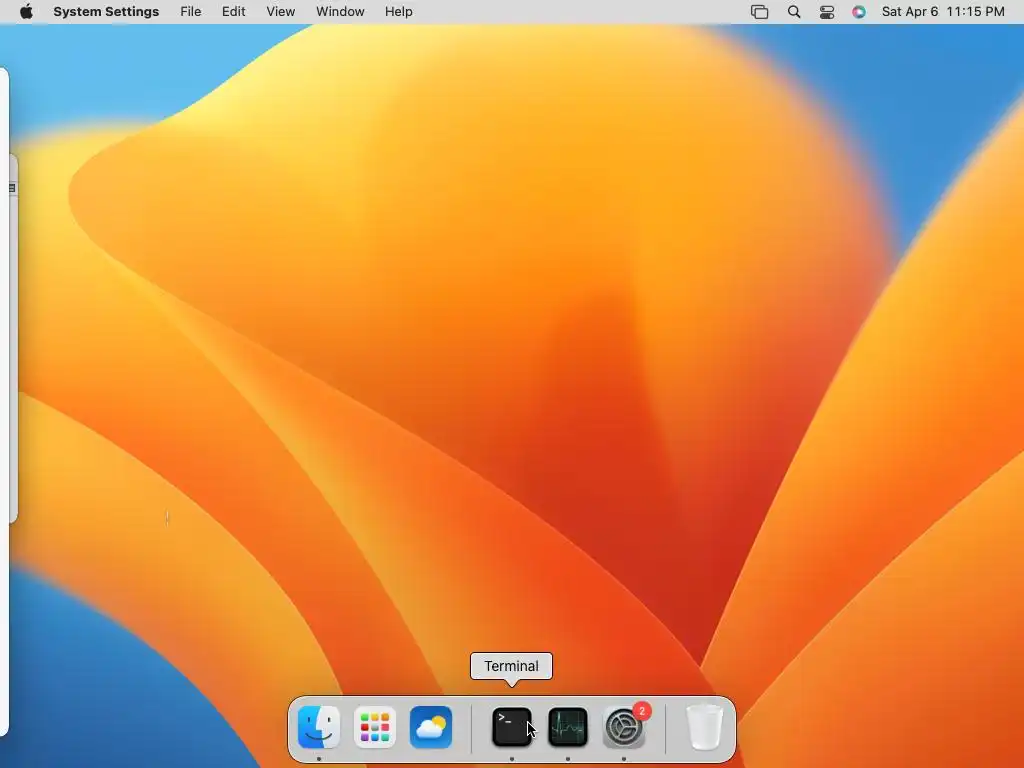1024x768 pixels.
Task: Open Spotlight search magnifier icon
Action: coord(794,12)
